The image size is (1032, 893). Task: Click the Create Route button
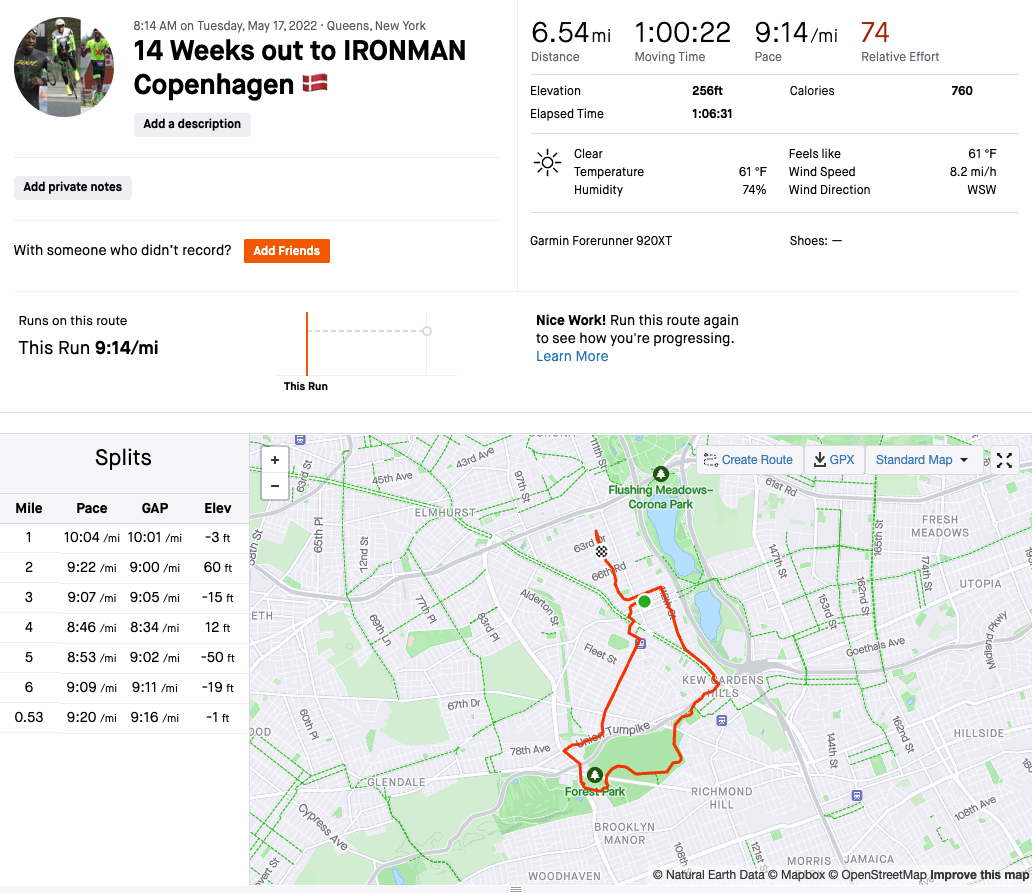[x=748, y=460]
